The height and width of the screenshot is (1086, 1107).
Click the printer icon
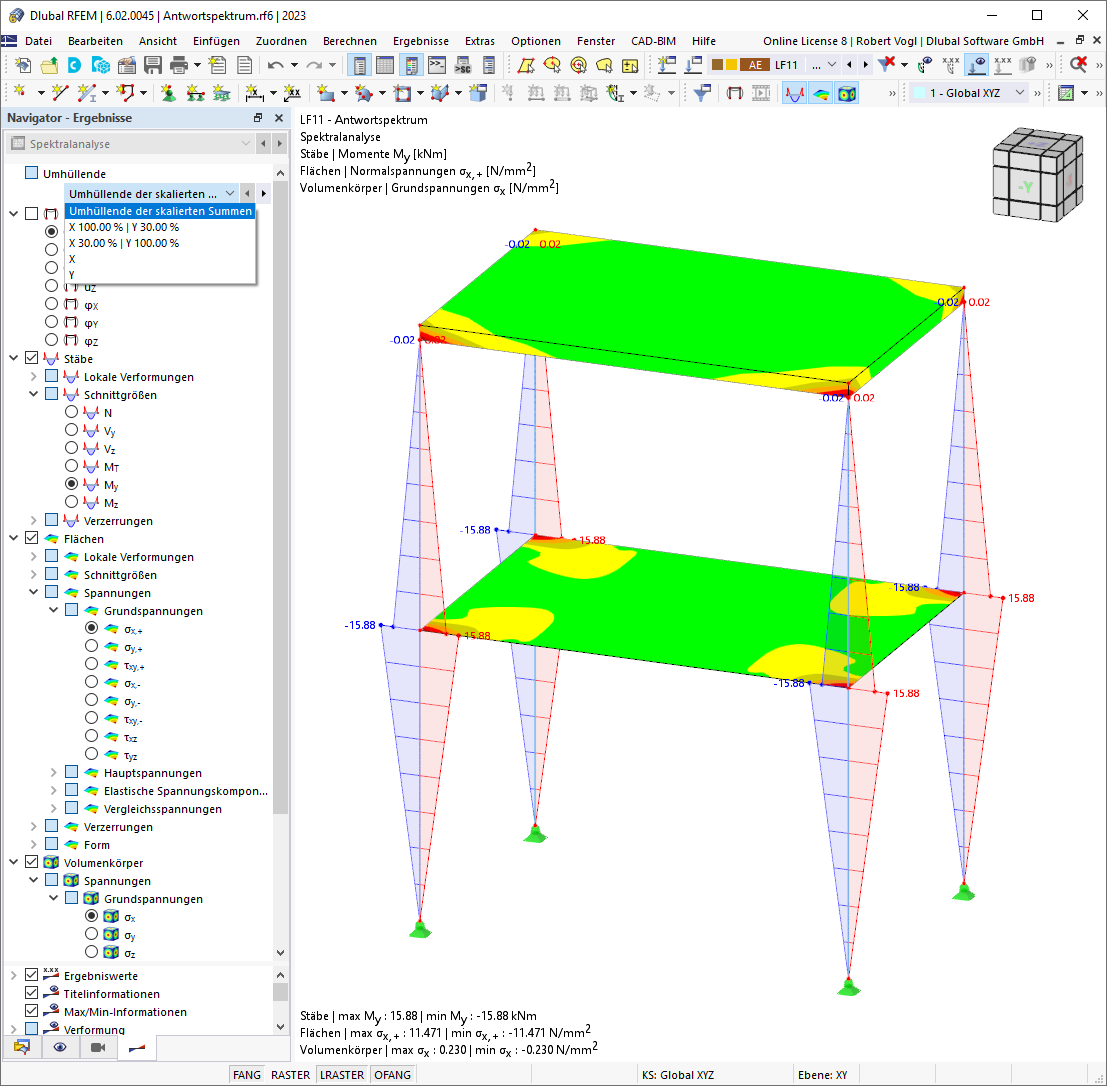(x=179, y=66)
